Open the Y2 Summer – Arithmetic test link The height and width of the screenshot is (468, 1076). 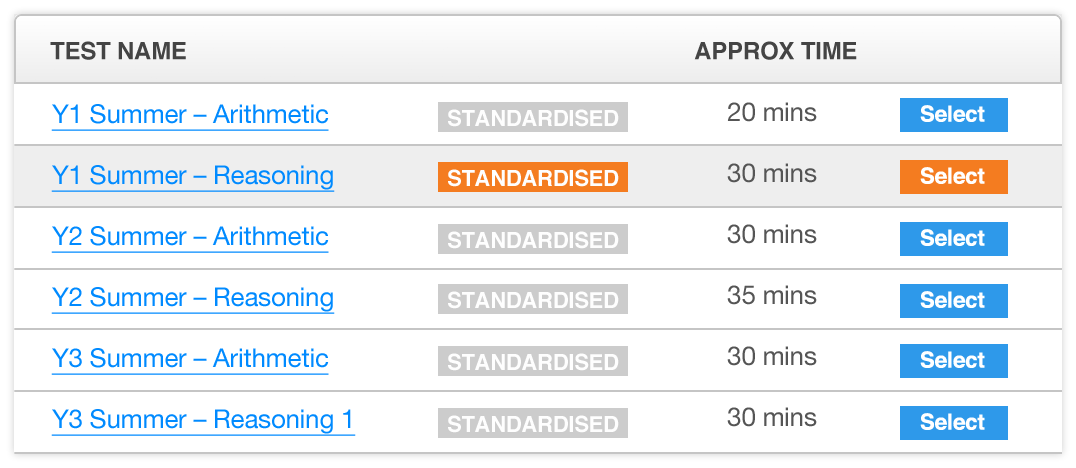[x=190, y=237]
